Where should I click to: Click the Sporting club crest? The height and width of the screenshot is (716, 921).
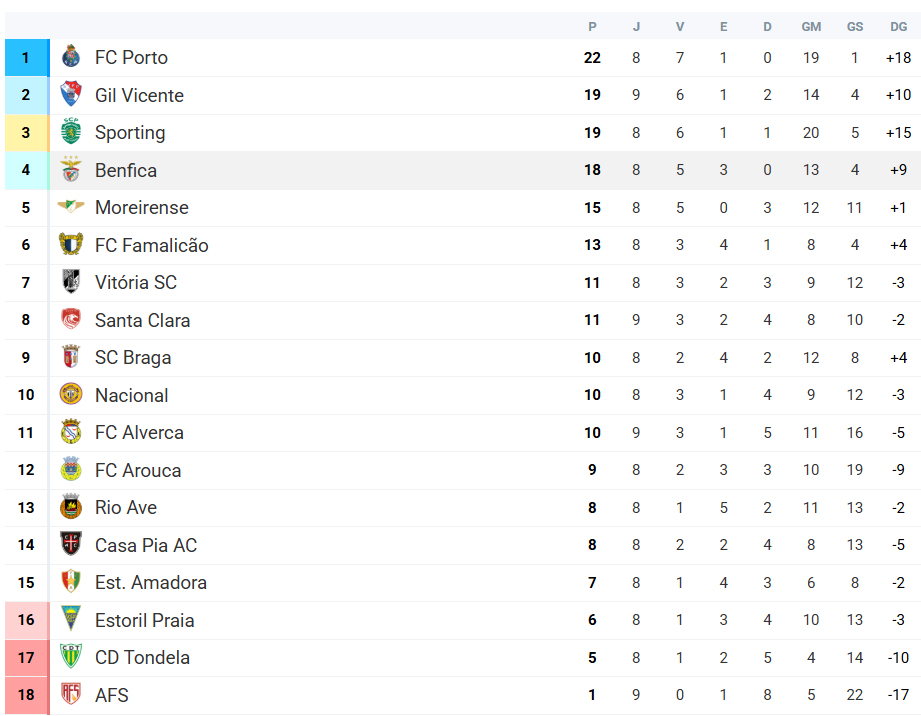[71, 132]
